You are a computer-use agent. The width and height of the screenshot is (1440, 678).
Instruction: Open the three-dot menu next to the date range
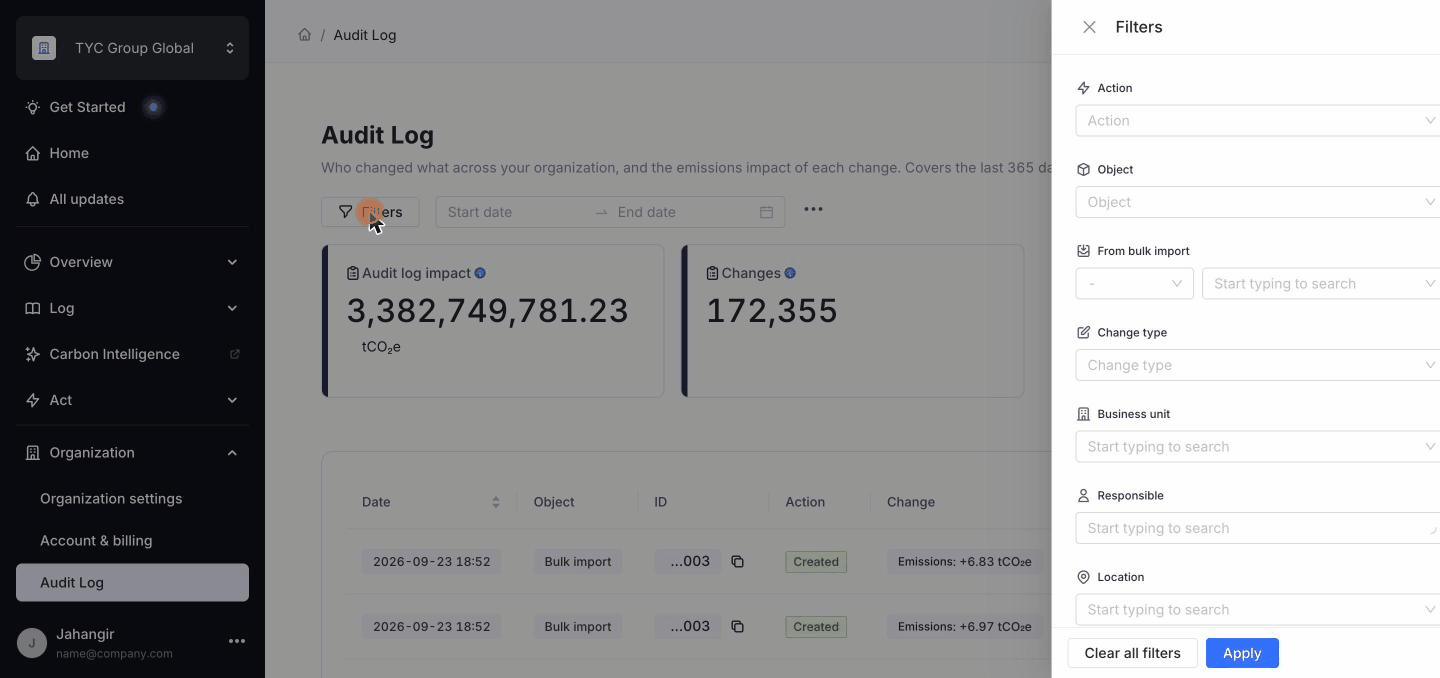click(x=813, y=210)
